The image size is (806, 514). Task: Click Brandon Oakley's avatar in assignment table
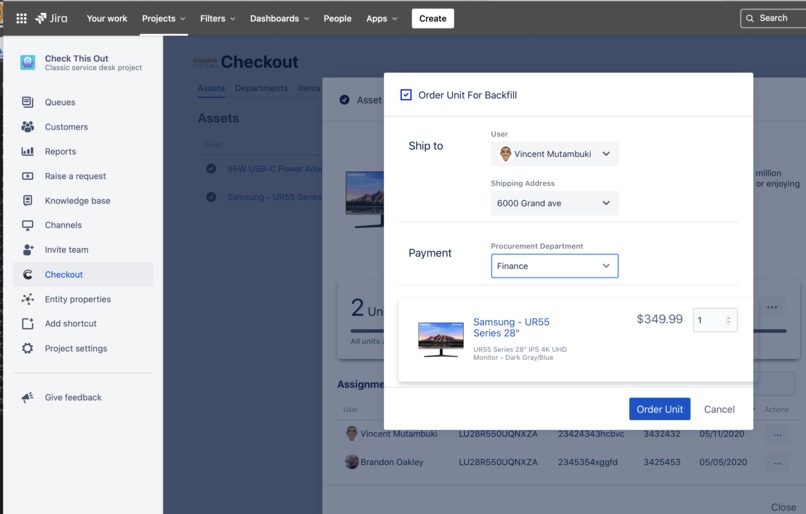352,462
